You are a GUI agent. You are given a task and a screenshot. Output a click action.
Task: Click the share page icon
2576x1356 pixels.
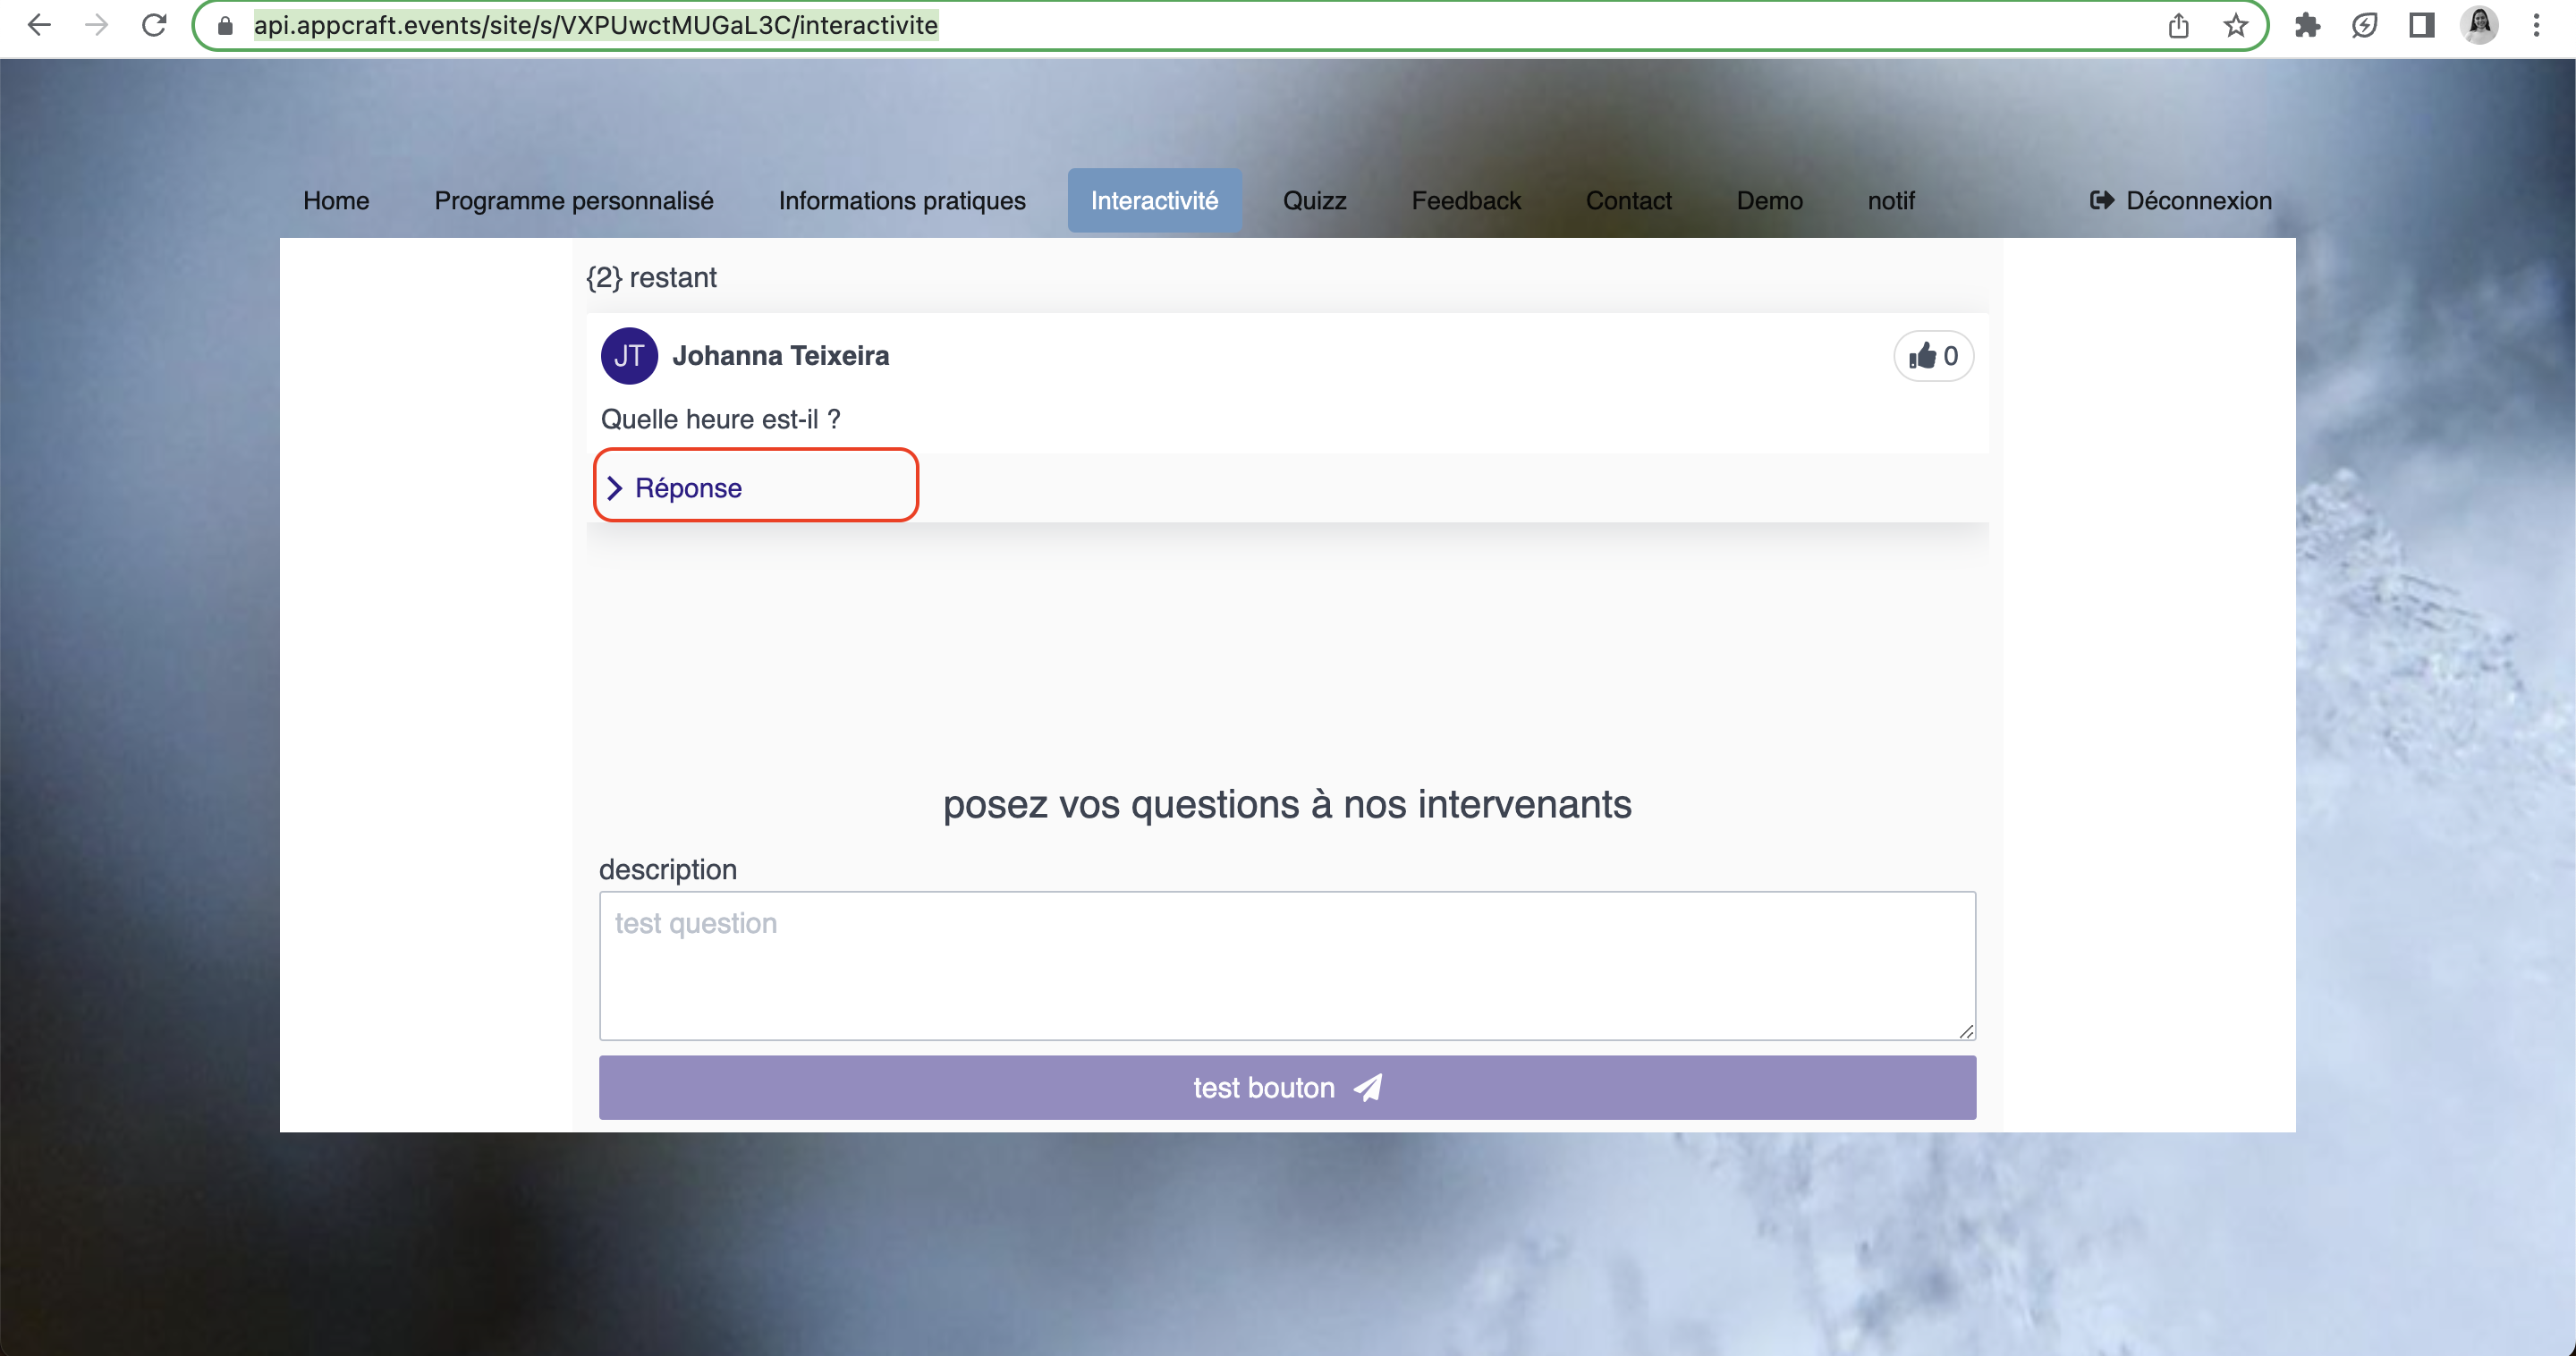(2178, 25)
